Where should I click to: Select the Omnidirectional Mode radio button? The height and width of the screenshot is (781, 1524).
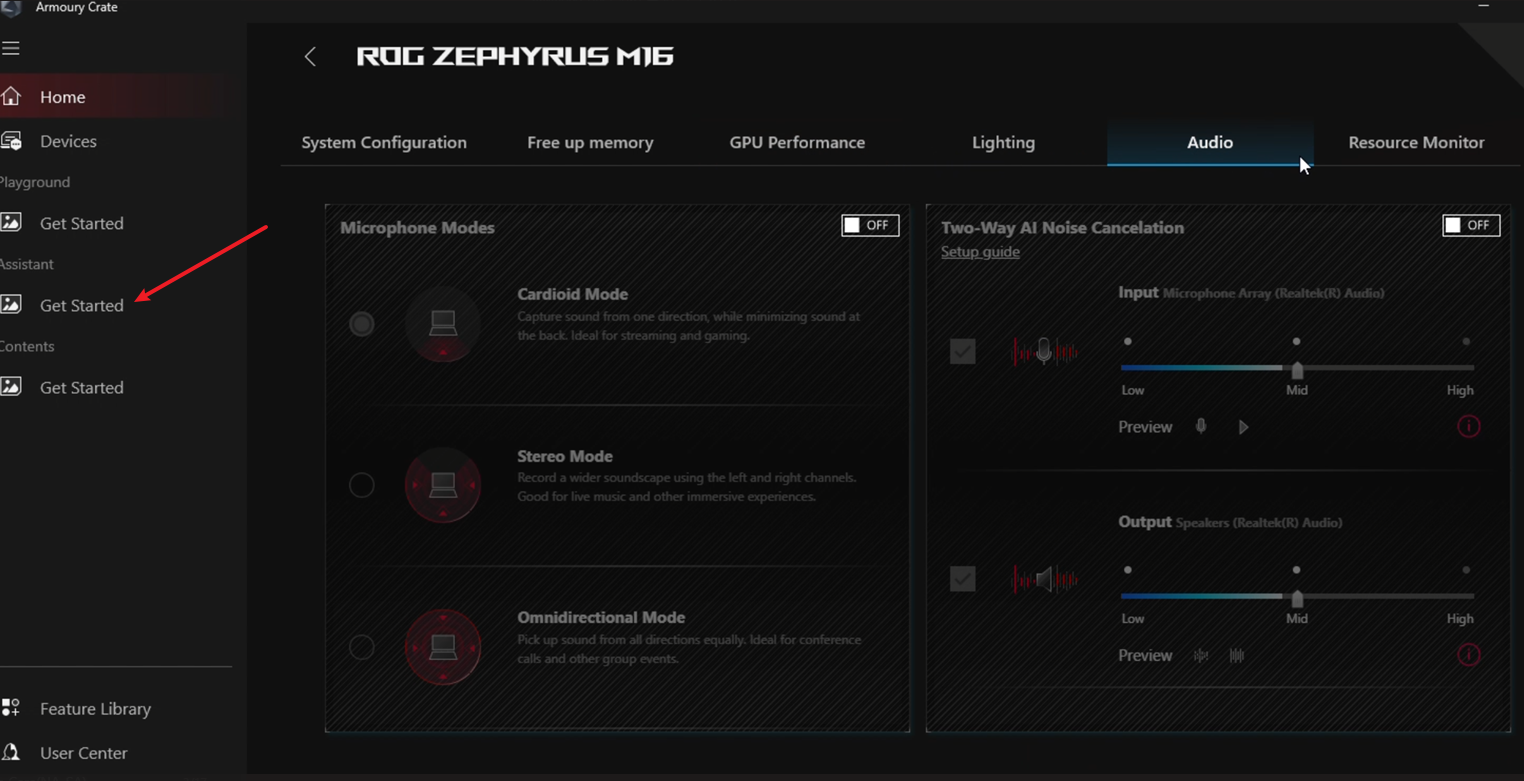[362, 647]
